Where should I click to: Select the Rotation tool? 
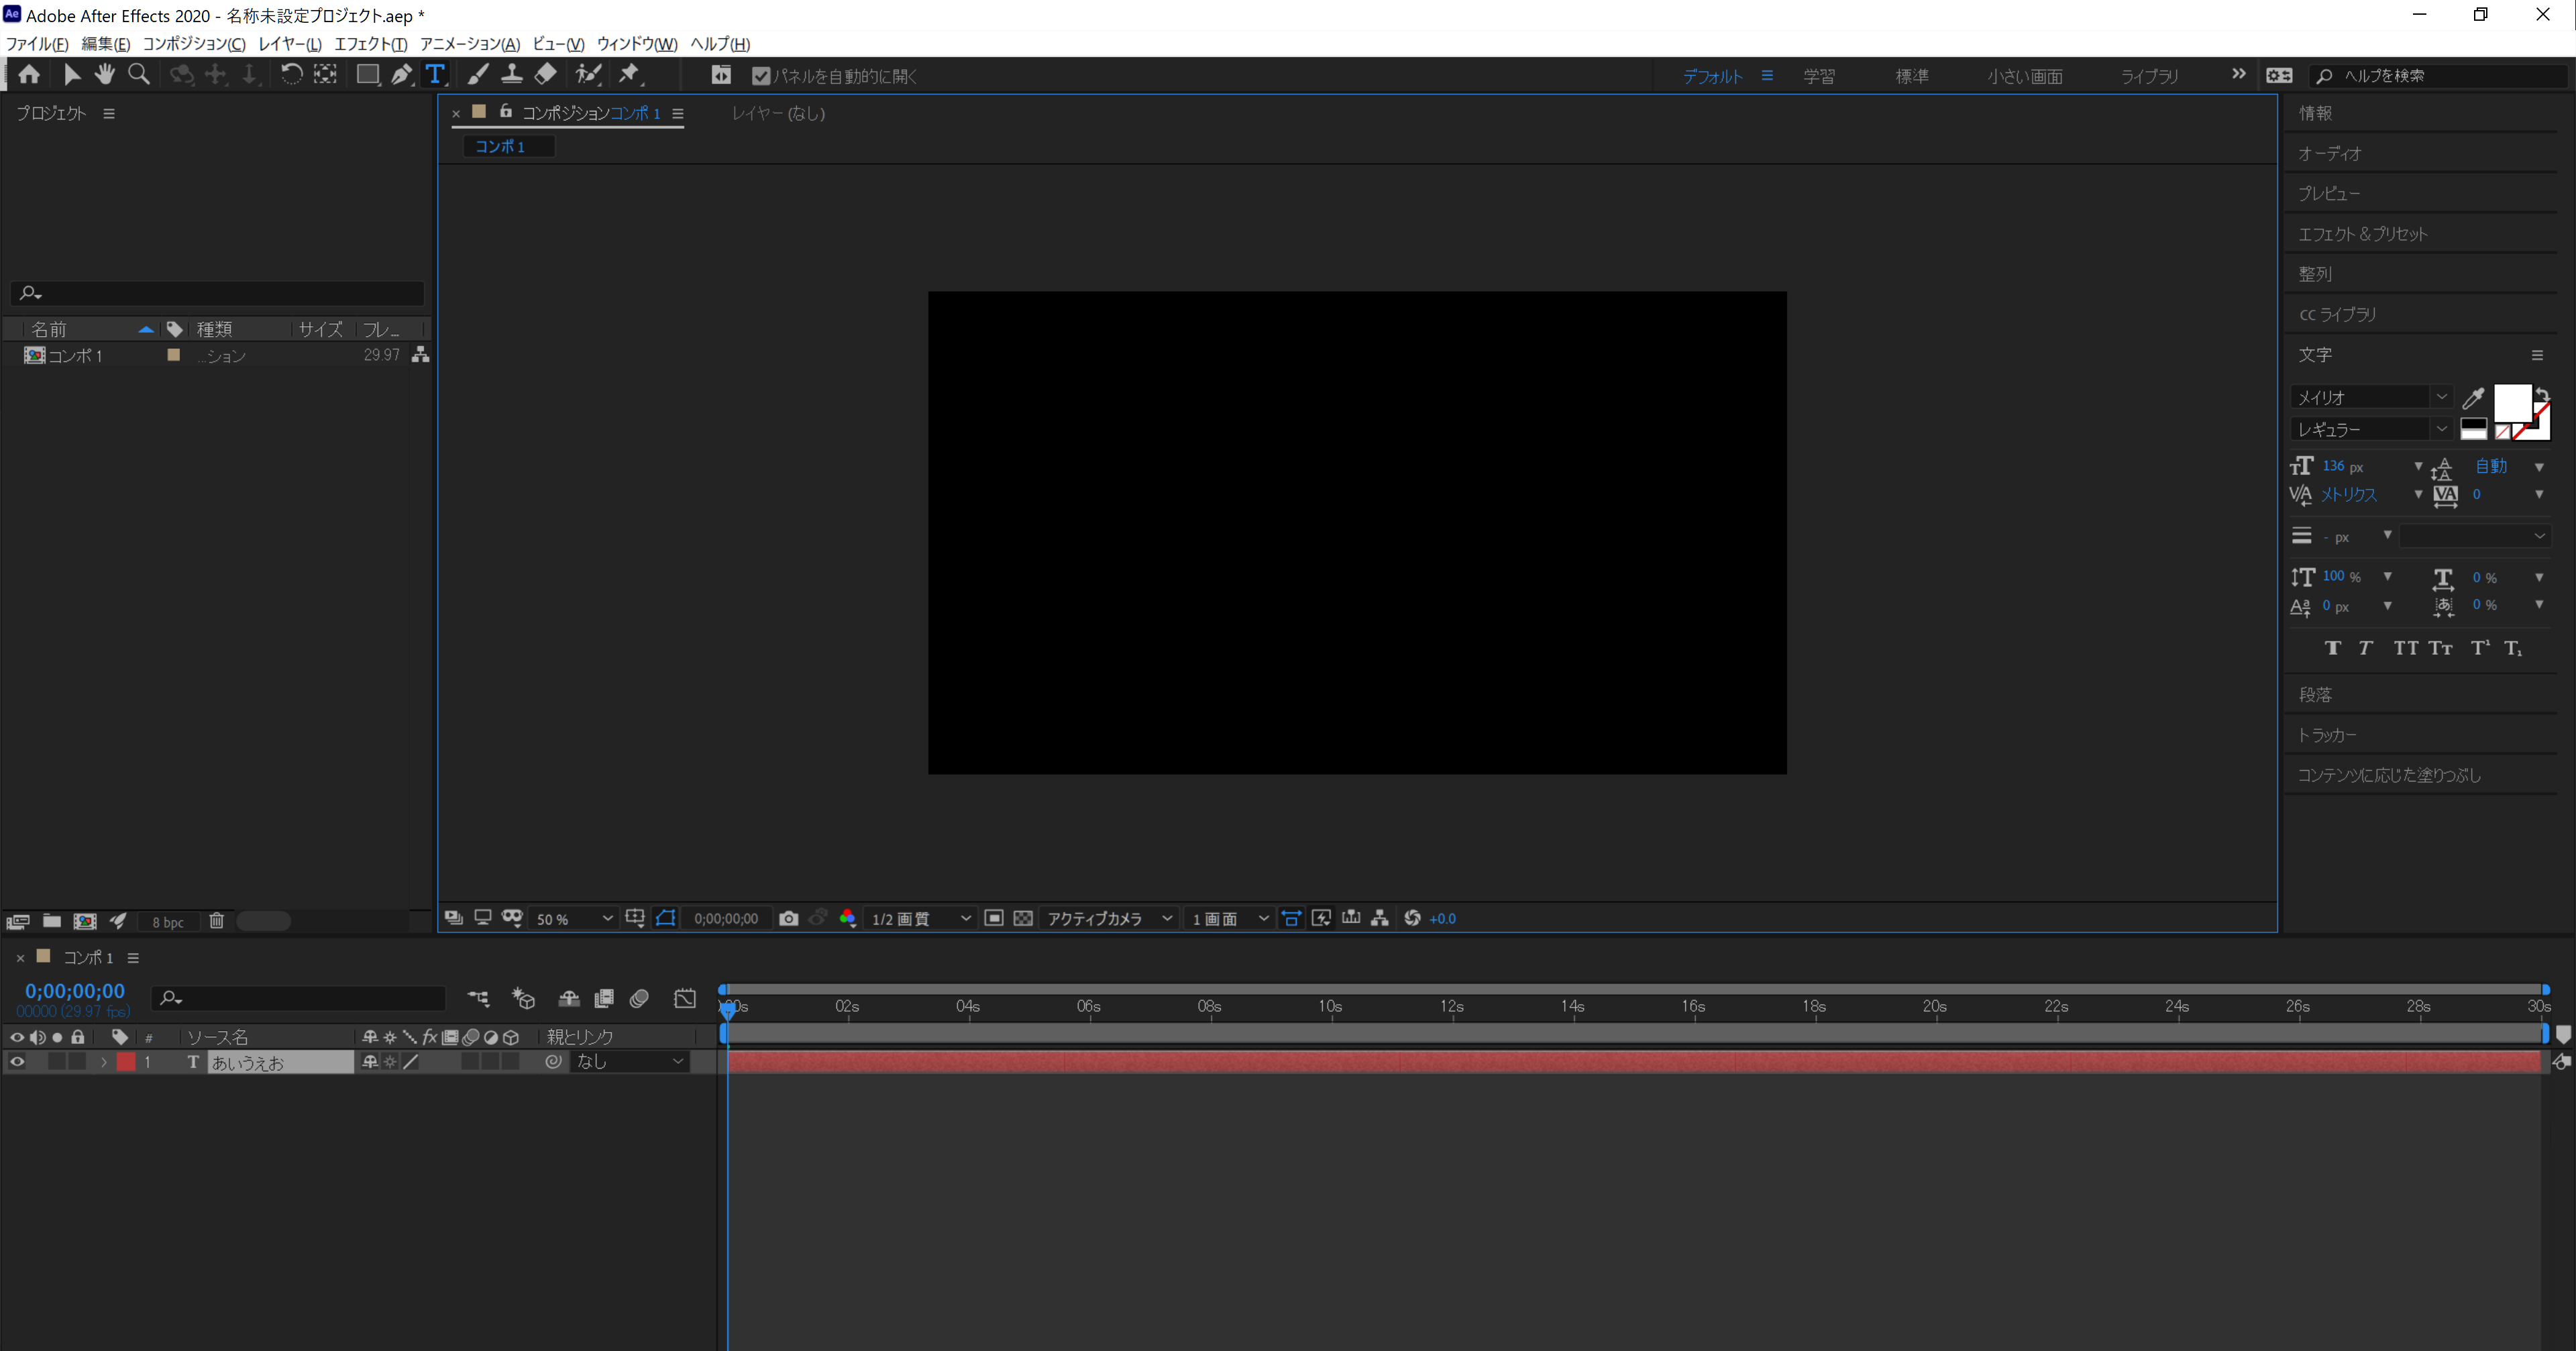pyautogui.click(x=291, y=75)
